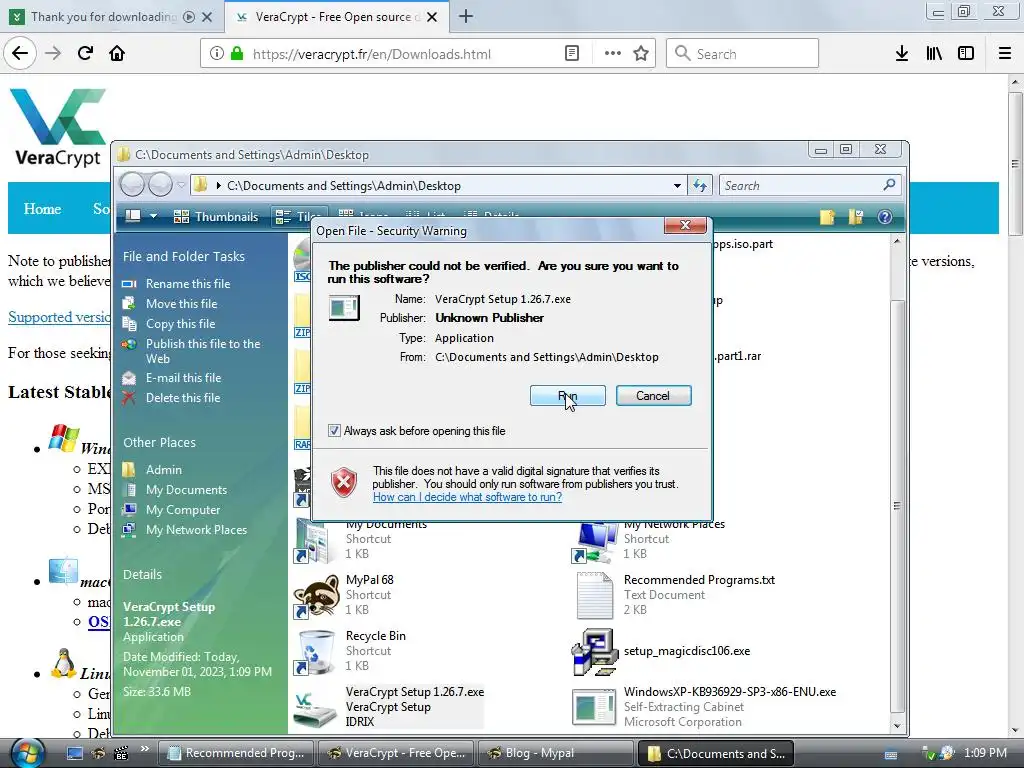Close the Security Warning dialog with X
Screen dimensions: 1024x768
click(x=685, y=225)
